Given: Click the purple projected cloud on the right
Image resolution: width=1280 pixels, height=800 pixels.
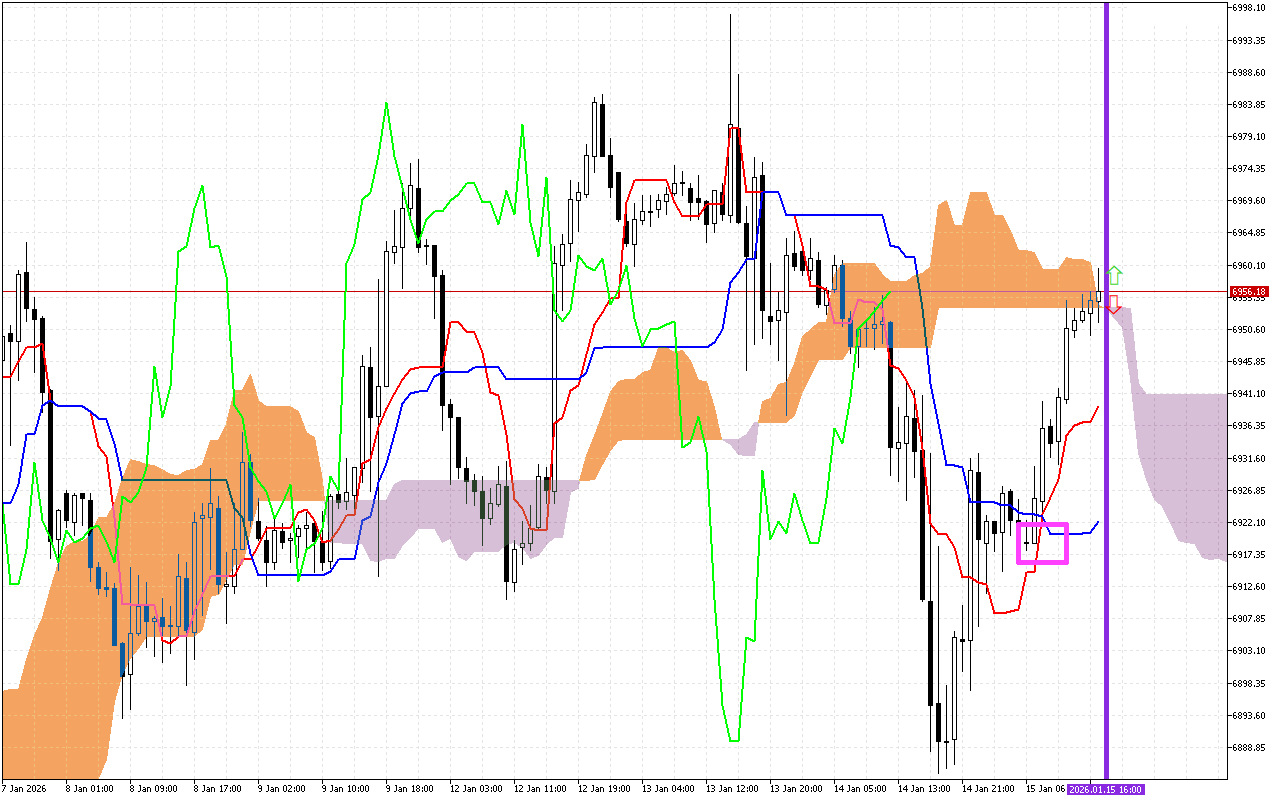Looking at the screenshot, I should click(x=1180, y=440).
